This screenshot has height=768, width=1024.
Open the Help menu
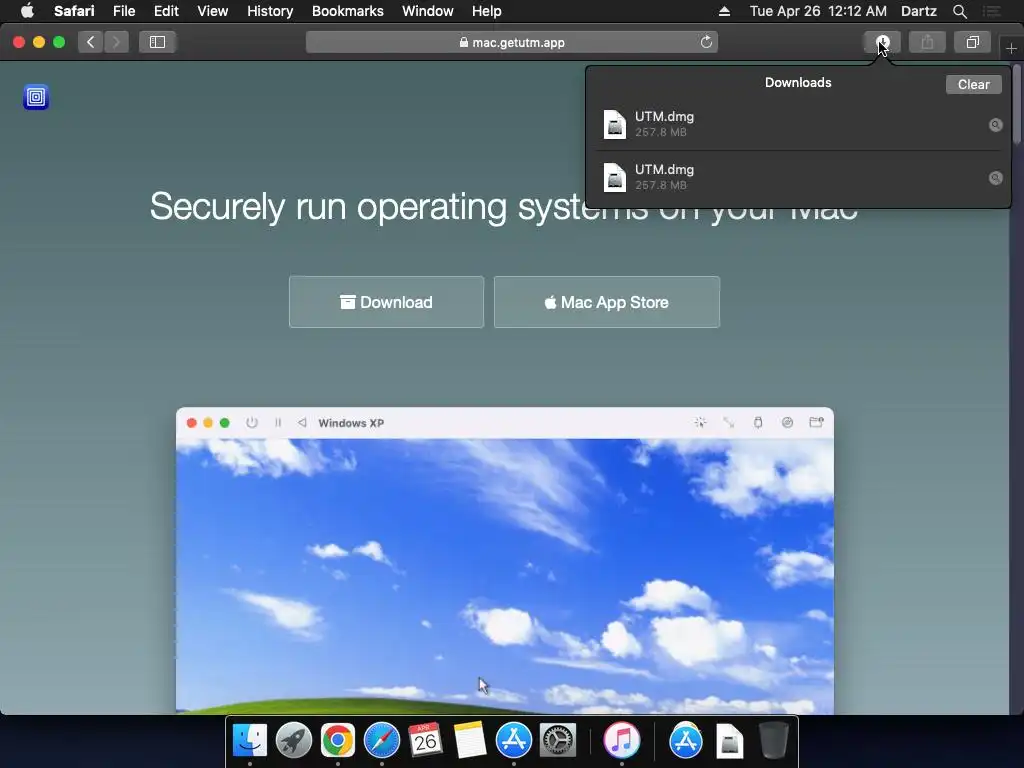(487, 11)
